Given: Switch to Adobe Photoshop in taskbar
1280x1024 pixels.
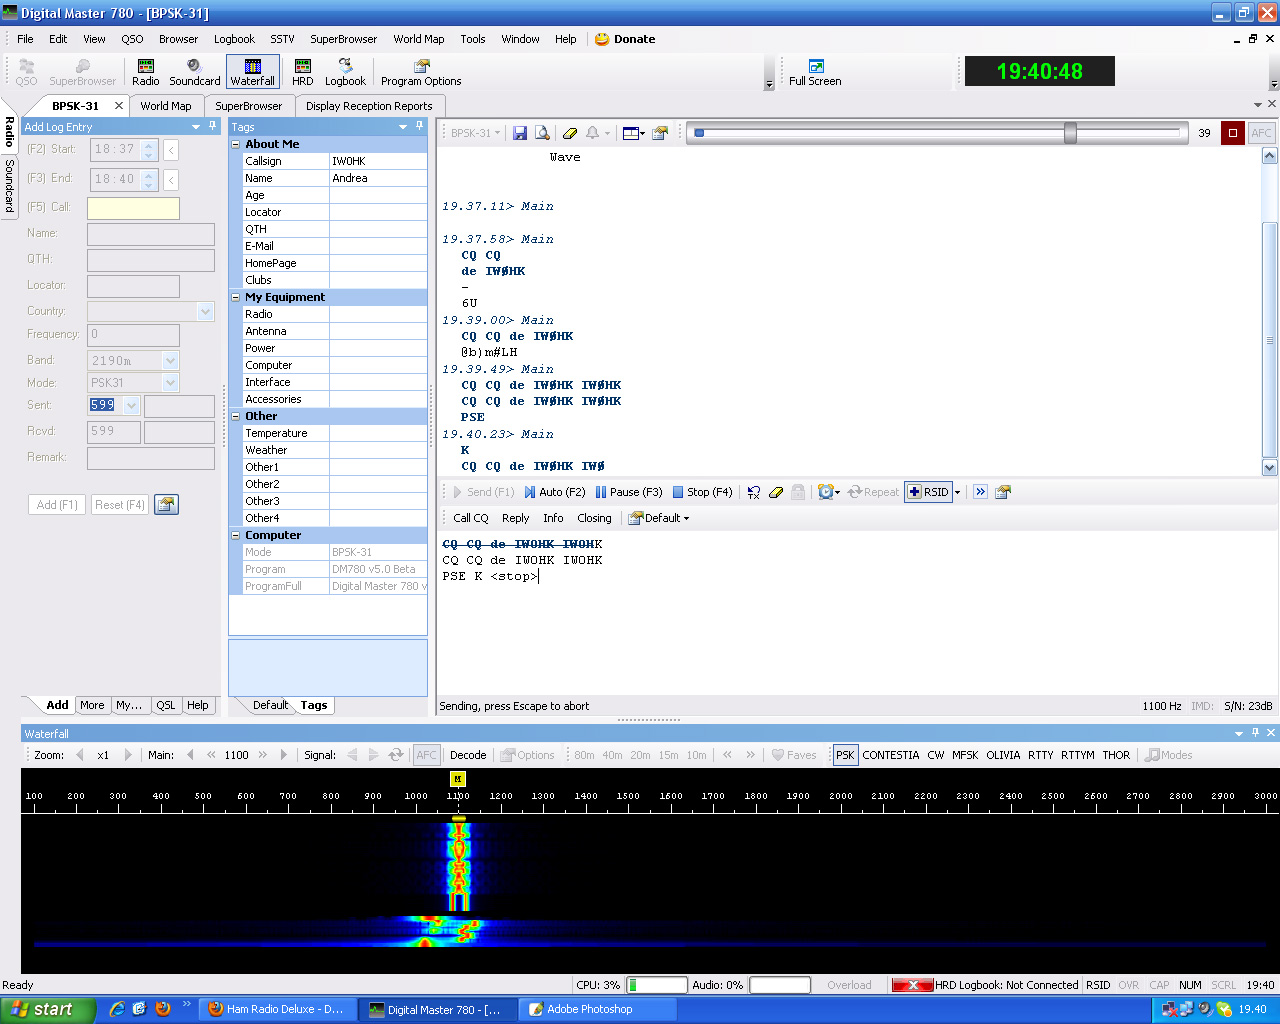Looking at the screenshot, I should pyautogui.click(x=597, y=1009).
